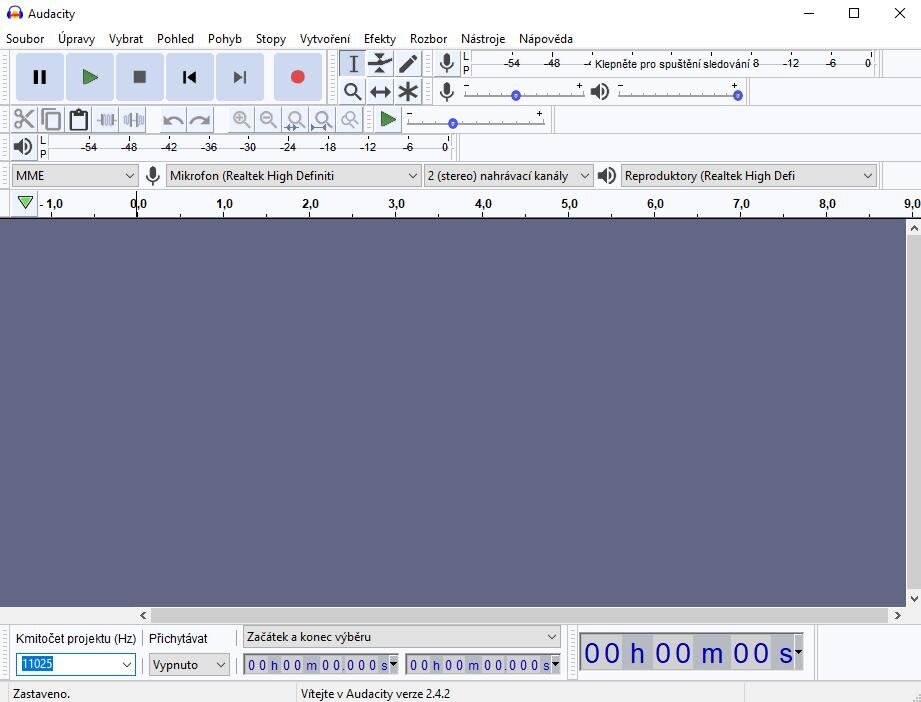Open the Reproduktory playback device dropdown

pyautogui.click(x=749, y=176)
